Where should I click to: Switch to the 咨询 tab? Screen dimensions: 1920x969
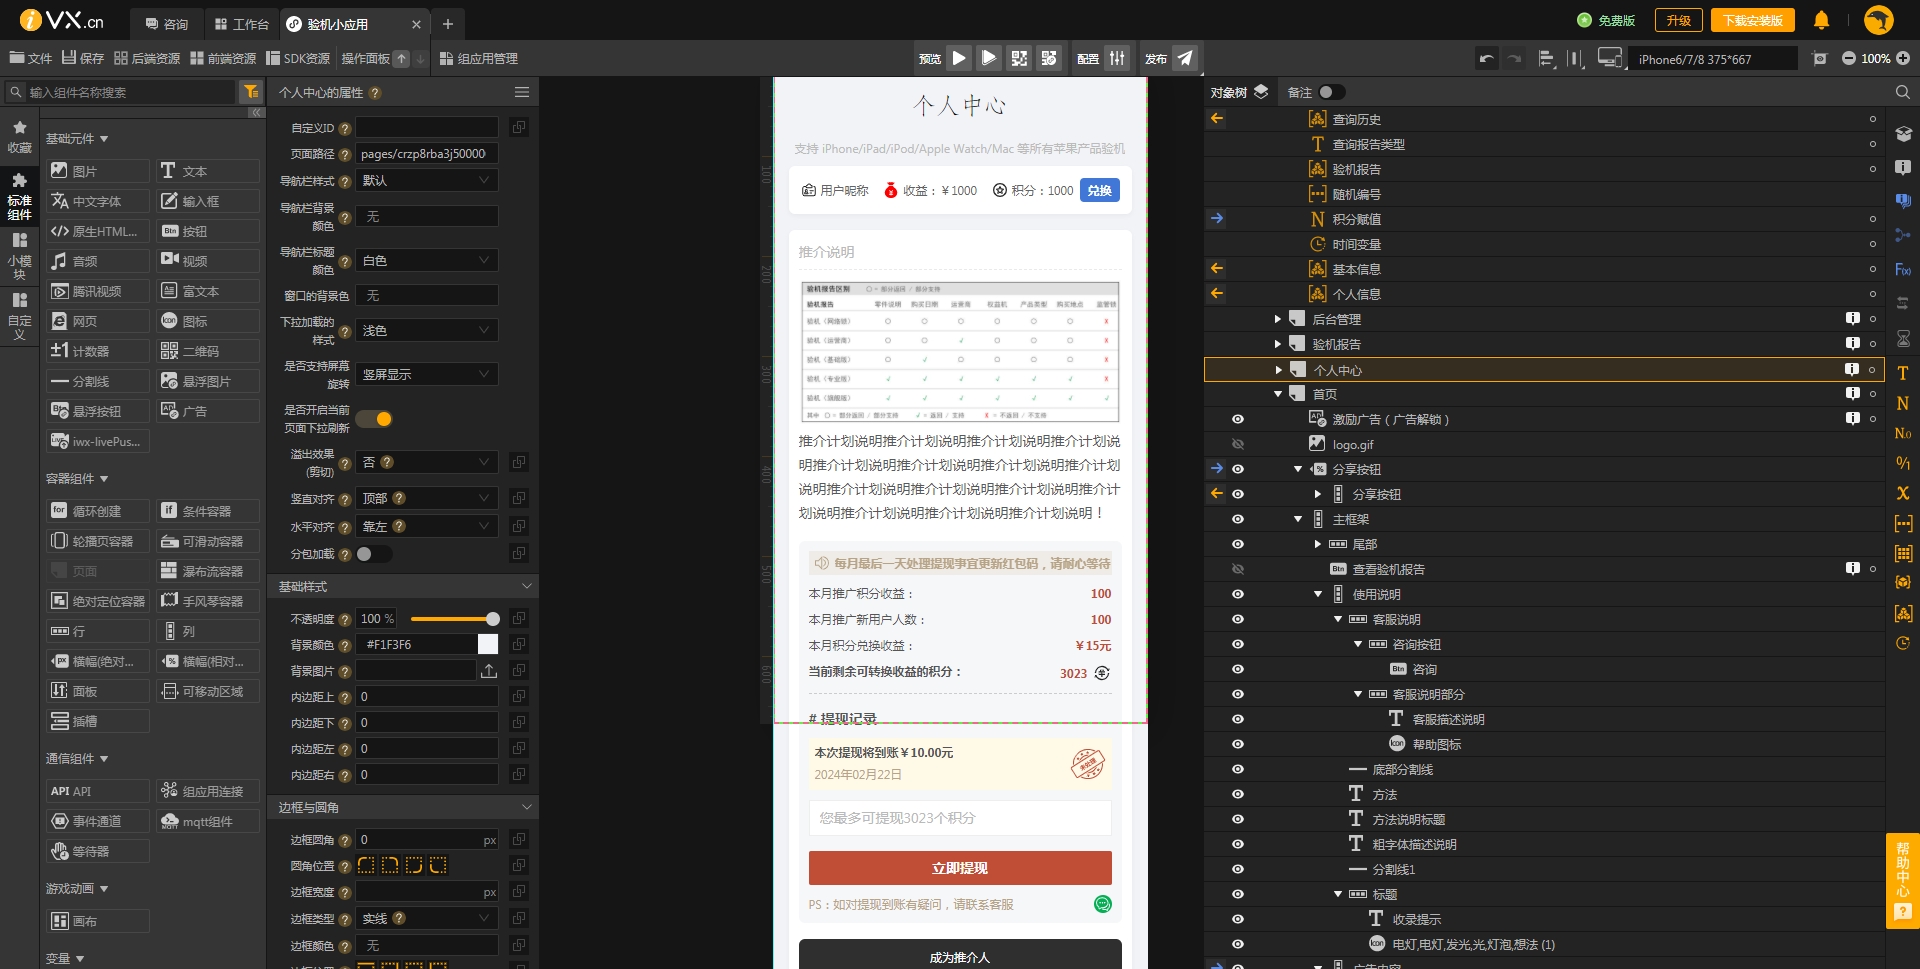pyautogui.click(x=166, y=23)
